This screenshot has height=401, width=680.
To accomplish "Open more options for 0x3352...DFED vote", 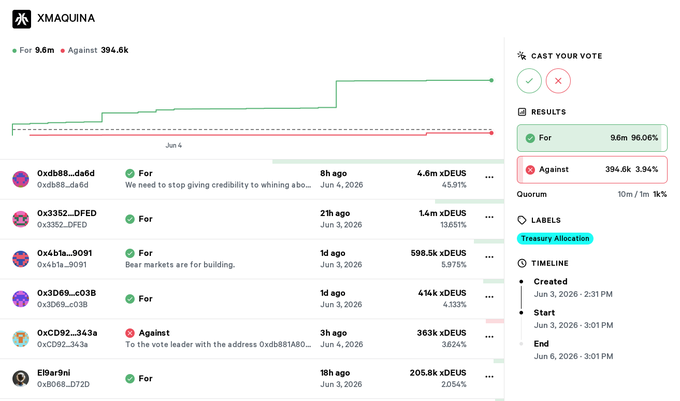I will pos(489,217).
